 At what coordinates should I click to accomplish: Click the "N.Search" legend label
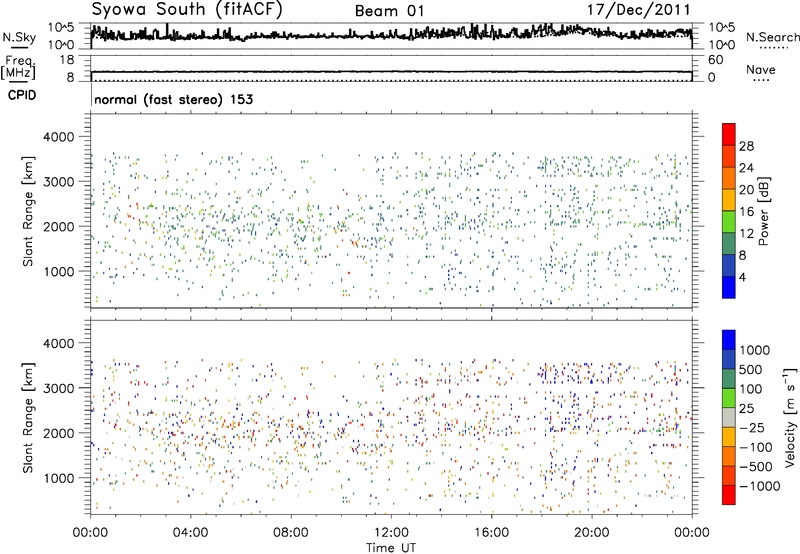coord(772,37)
